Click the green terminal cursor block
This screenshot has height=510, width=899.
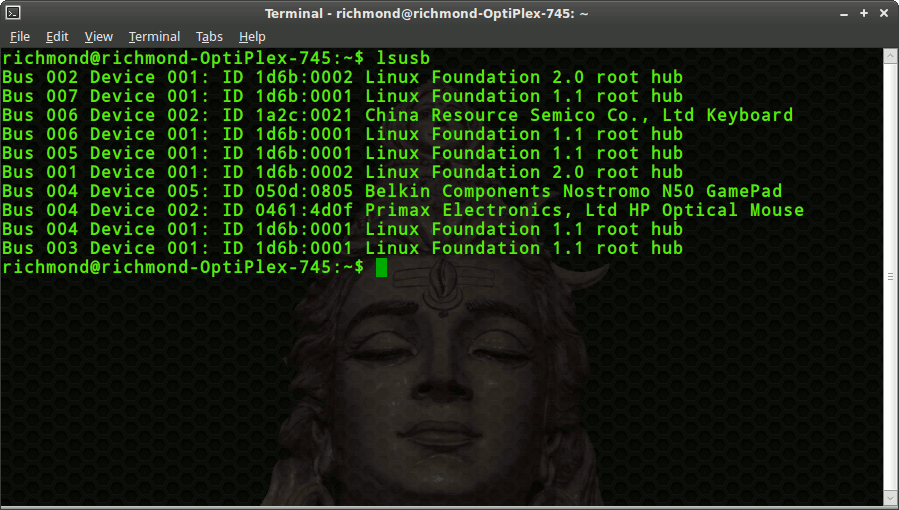(x=381, y=267)
